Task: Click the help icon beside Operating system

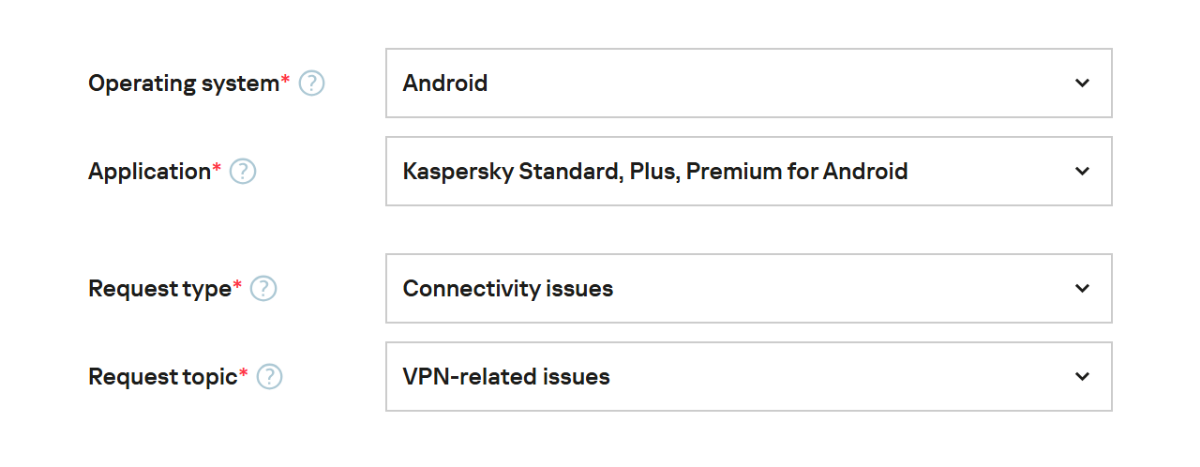Action: (312, 84)
